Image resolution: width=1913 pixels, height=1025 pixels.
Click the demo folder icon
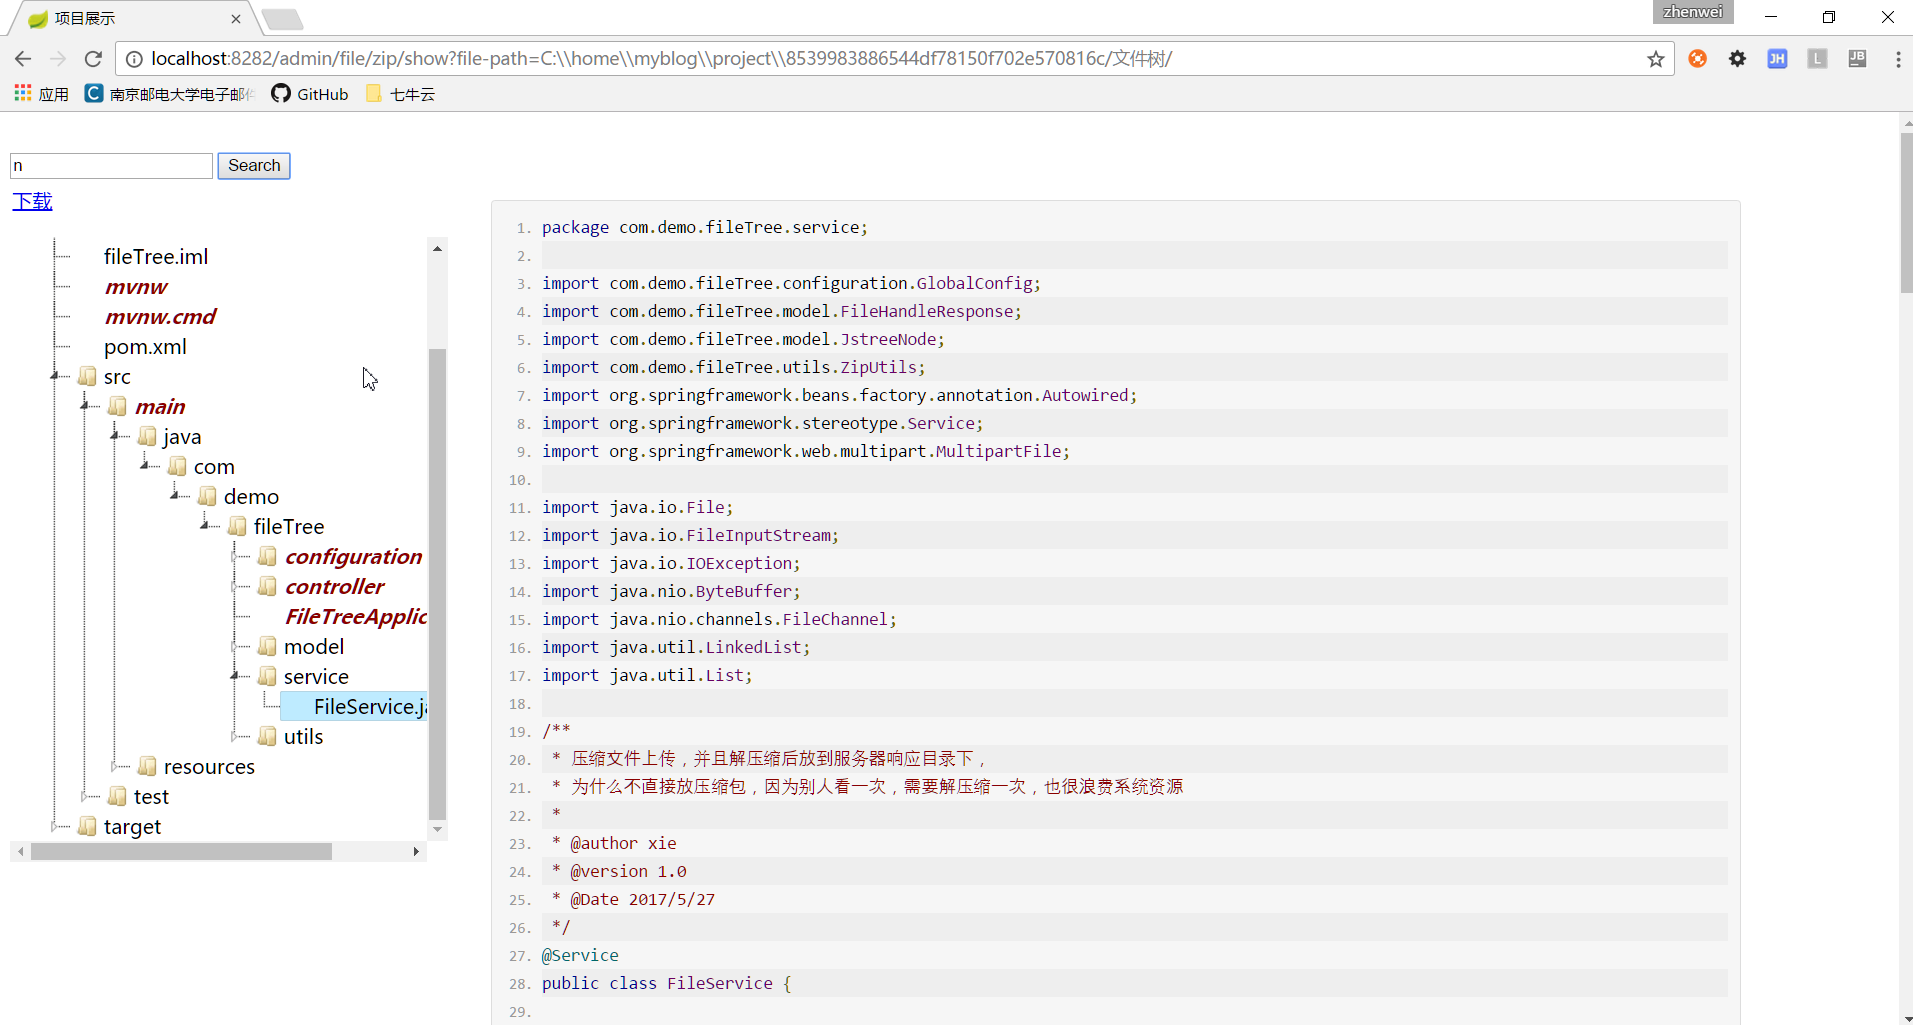208,496
